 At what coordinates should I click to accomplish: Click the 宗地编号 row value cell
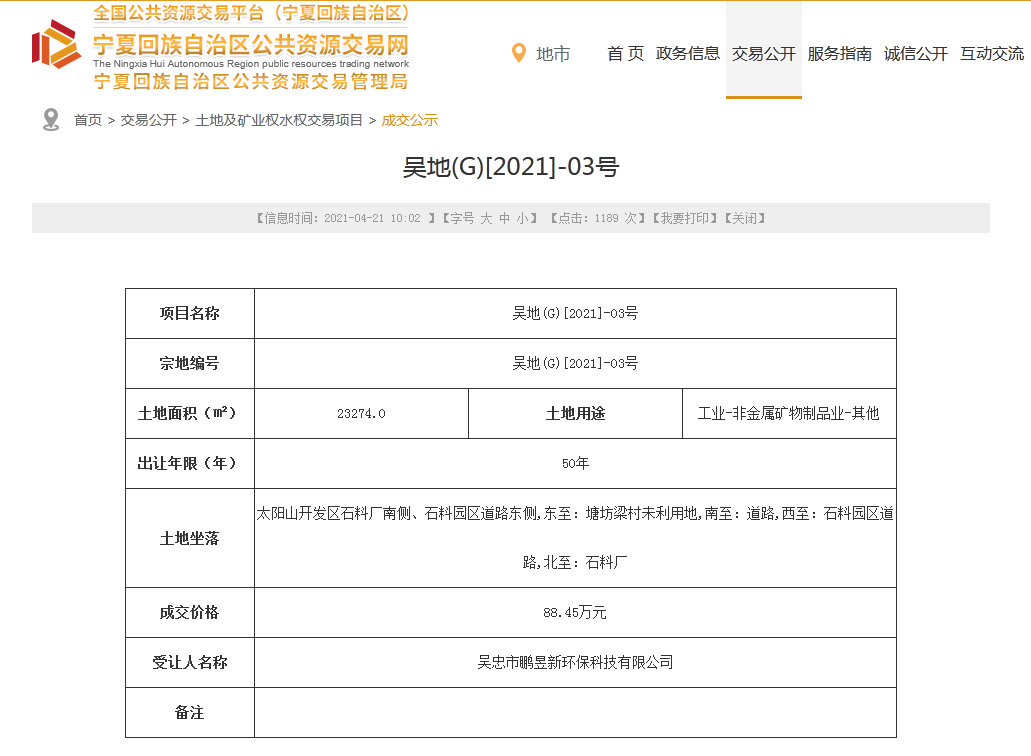pos(575,364)
